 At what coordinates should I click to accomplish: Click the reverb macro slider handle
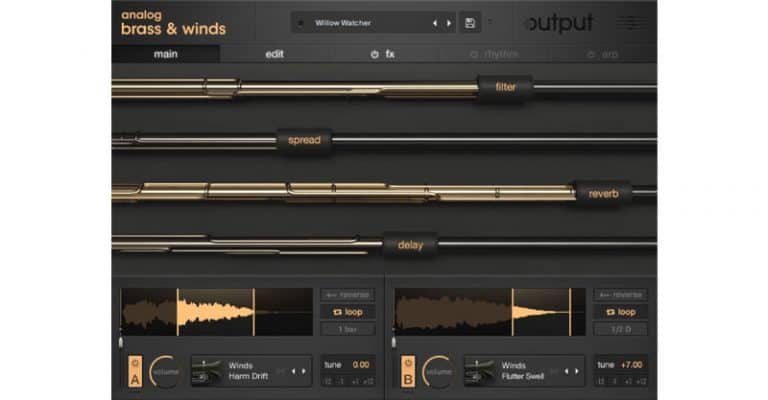[603, 194]
